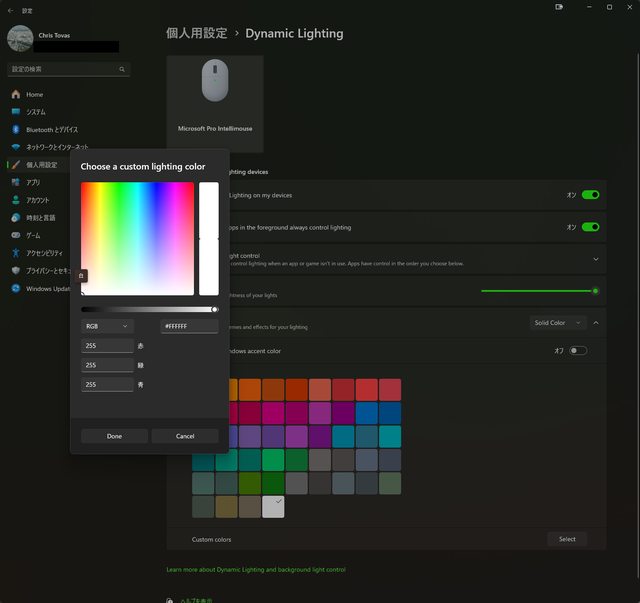Open the 時刻と言語 settings
The width and height of the screenshot is (640, 603).
(40, 217)
